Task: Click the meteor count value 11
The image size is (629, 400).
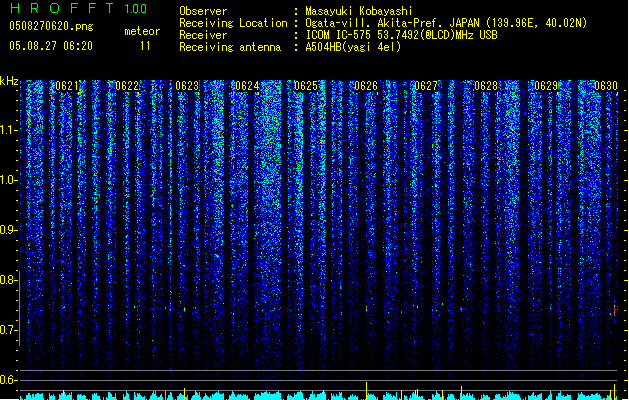Action: [x=145, y=46]
